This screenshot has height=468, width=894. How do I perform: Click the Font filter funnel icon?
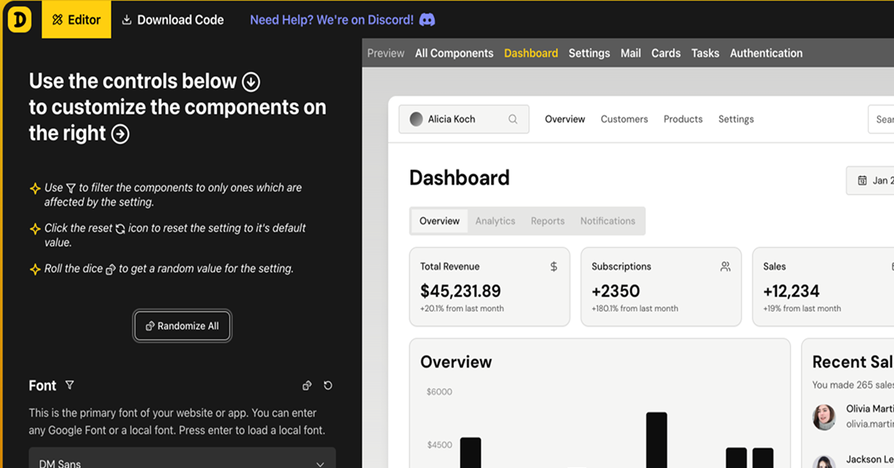point(70,385)
